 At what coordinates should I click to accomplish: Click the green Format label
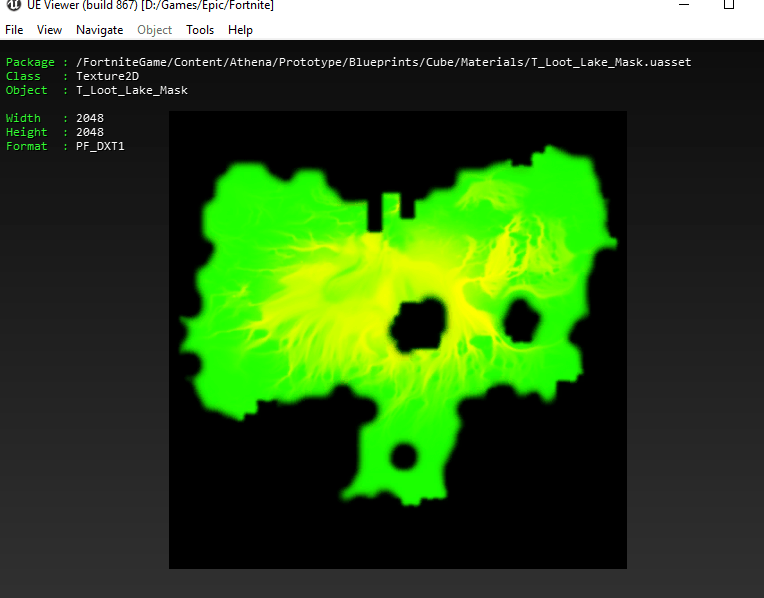coord(26,146)
